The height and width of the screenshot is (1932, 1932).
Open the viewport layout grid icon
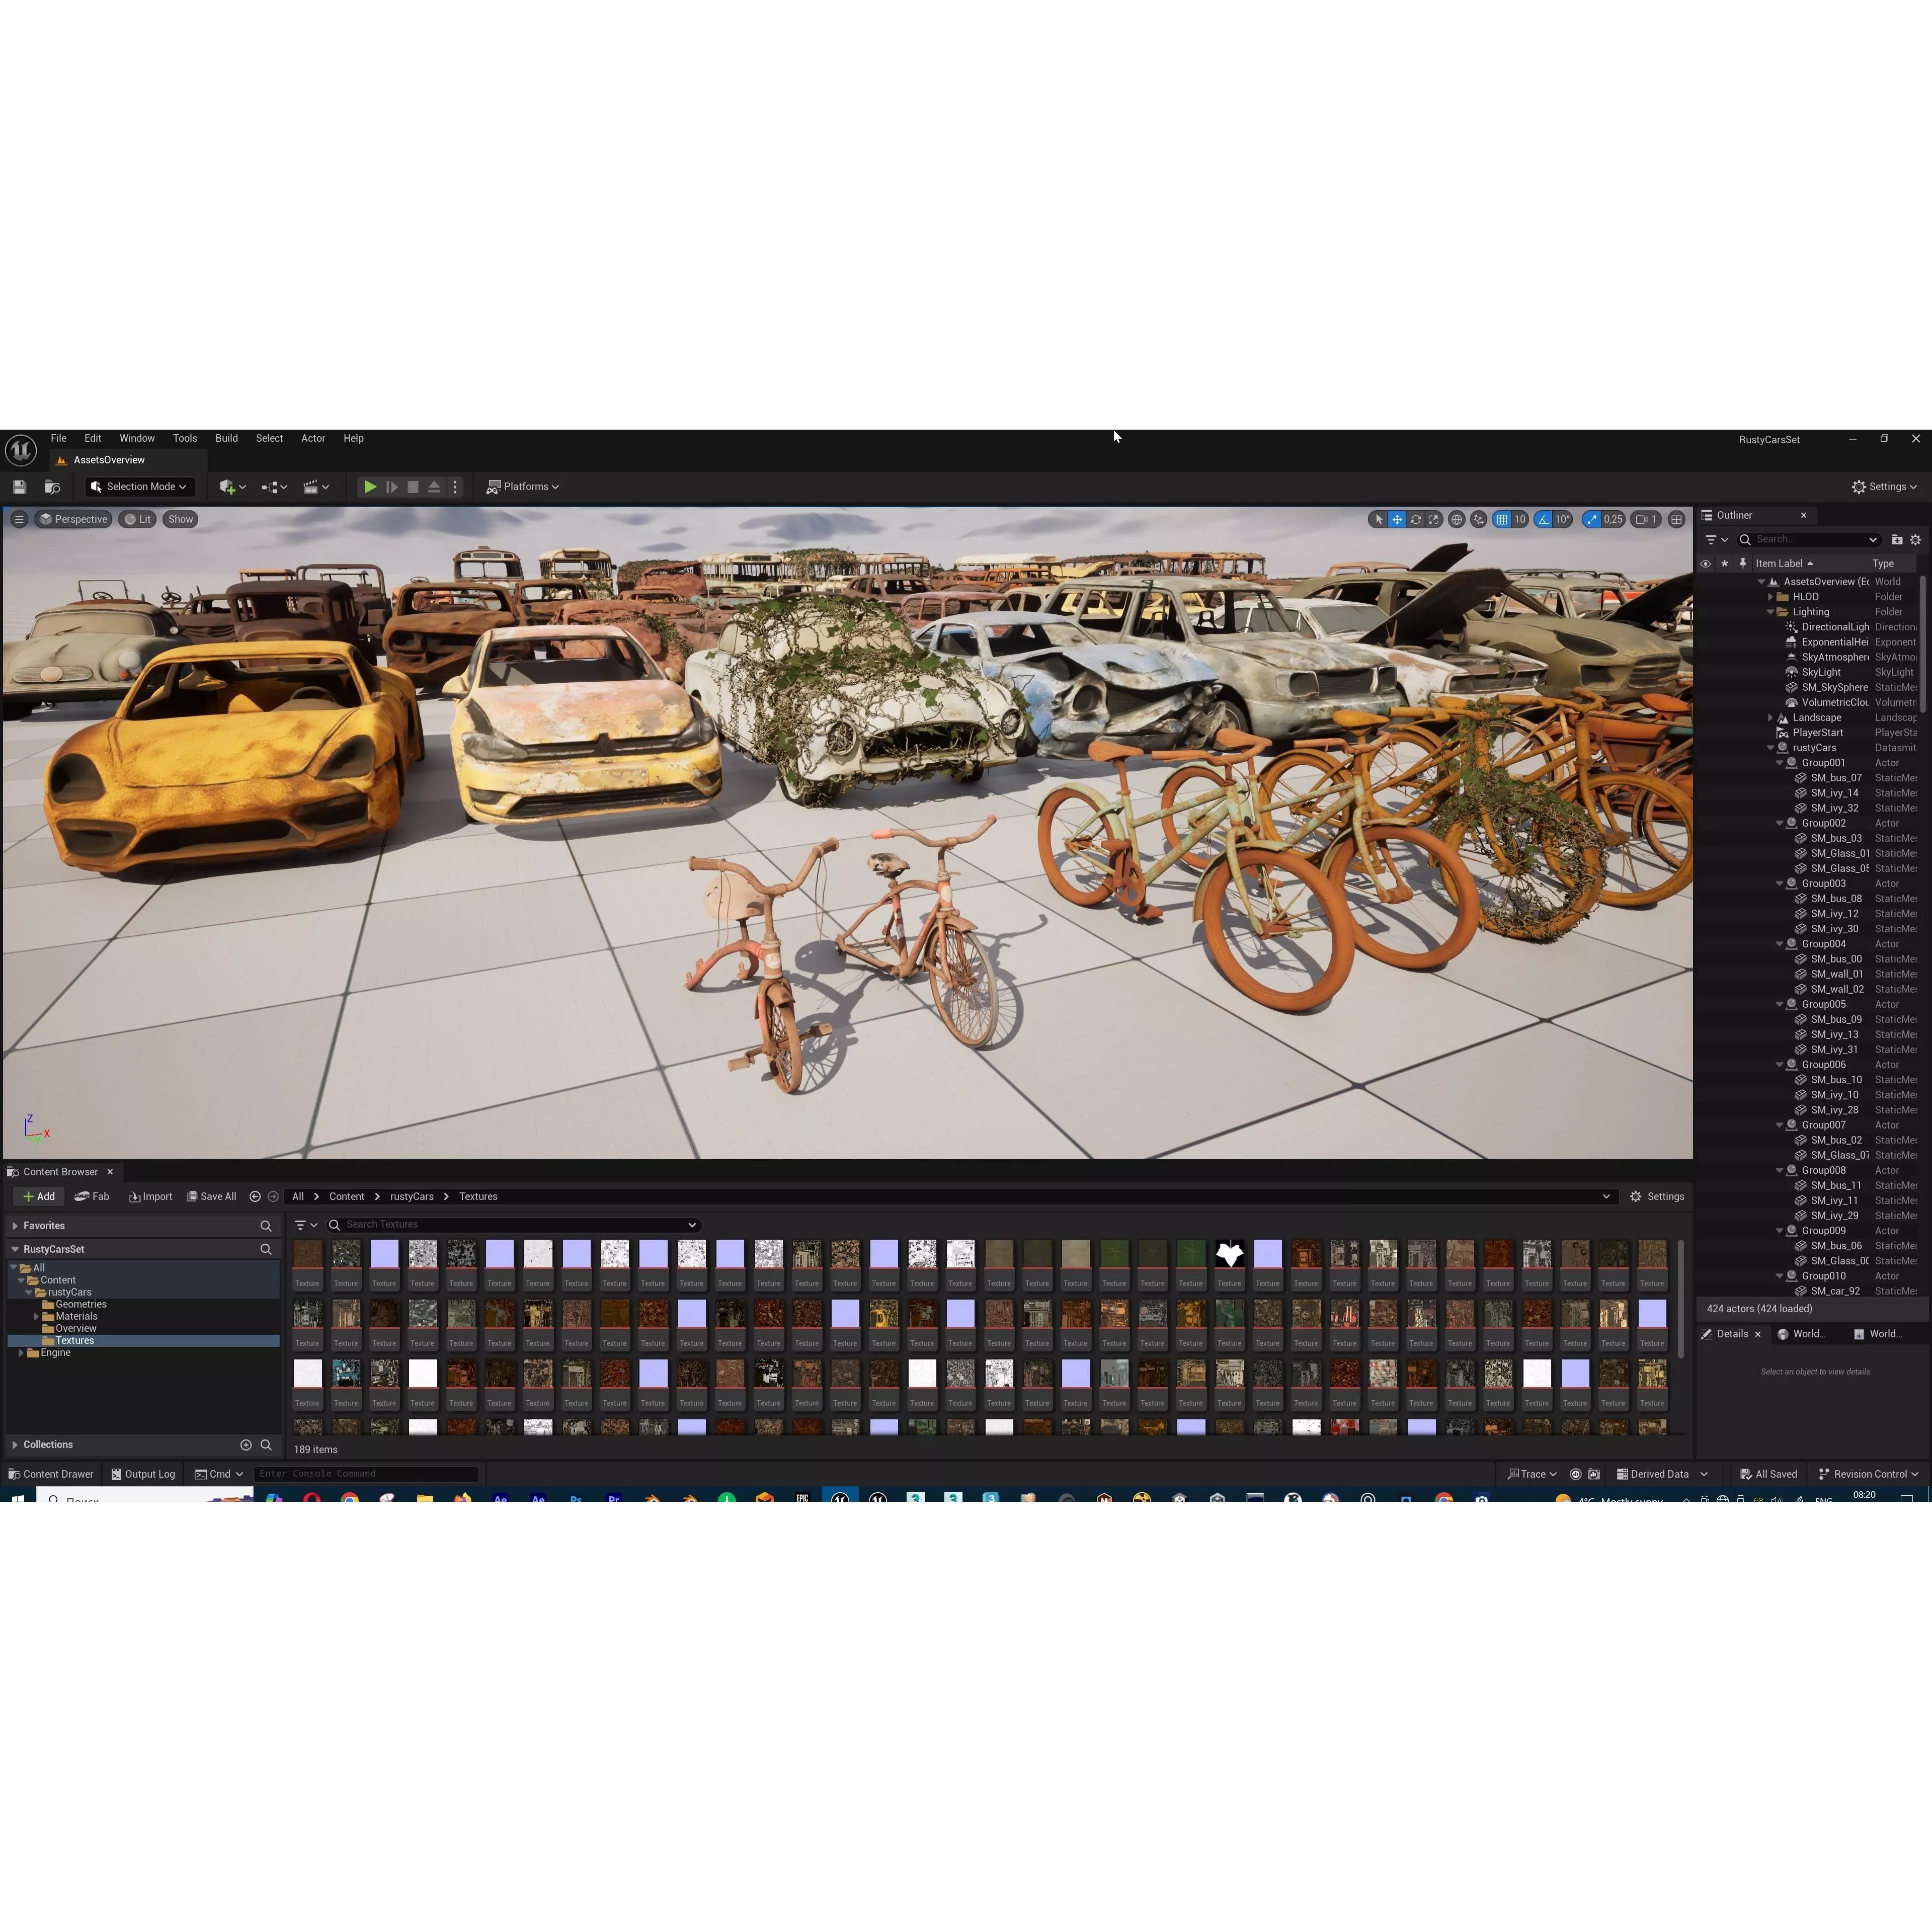tap(1677, 519)
